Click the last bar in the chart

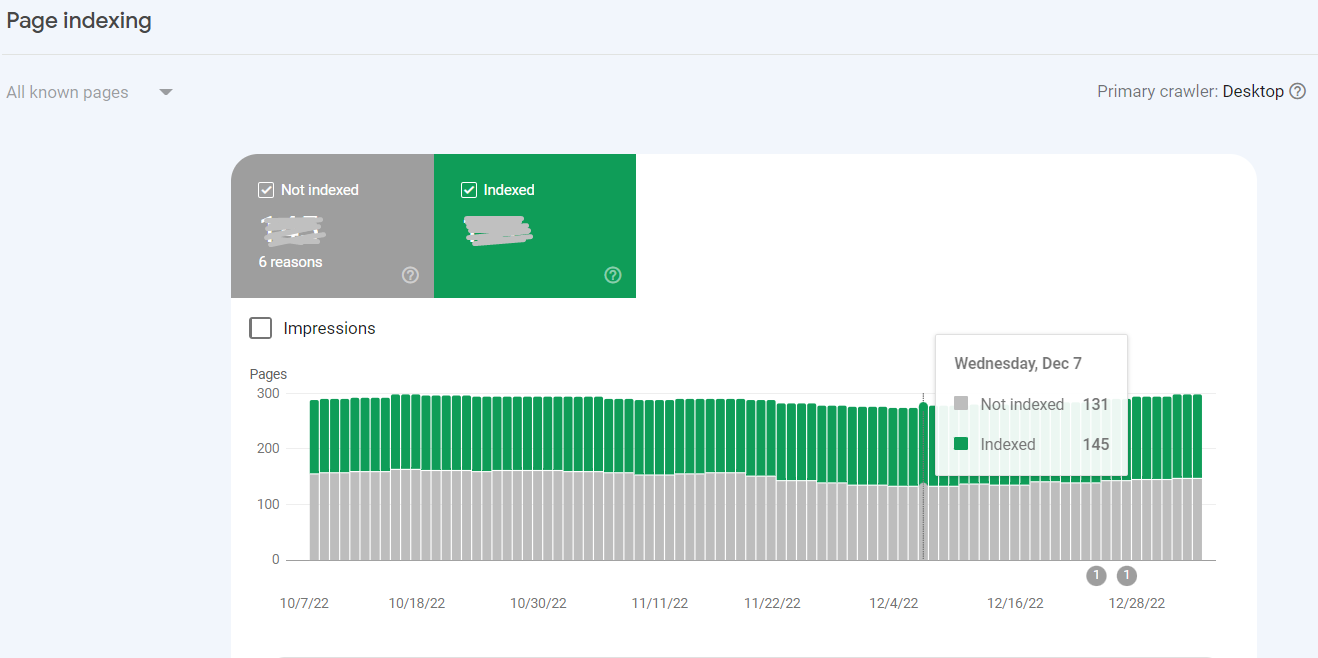click(x=1197, y=477)
